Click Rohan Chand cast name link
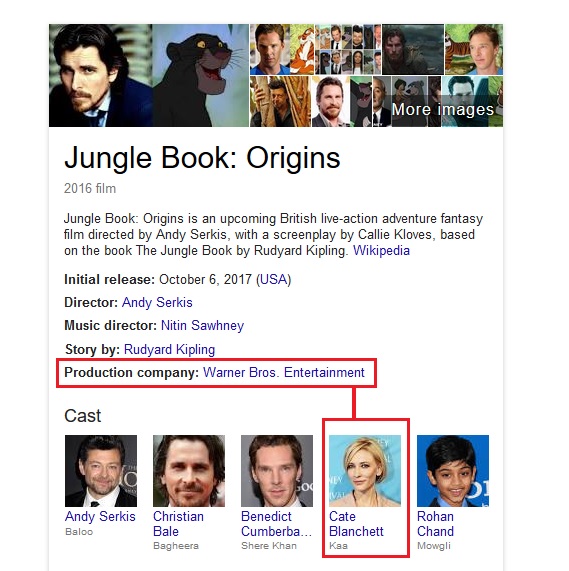This screenshot has width=569, height=571. point(435,524)
